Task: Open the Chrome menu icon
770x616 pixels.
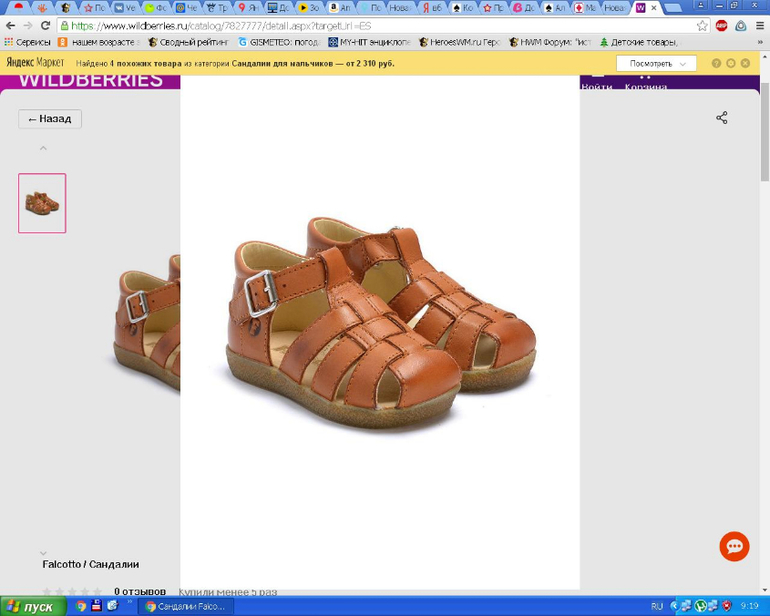Action: 759,26
